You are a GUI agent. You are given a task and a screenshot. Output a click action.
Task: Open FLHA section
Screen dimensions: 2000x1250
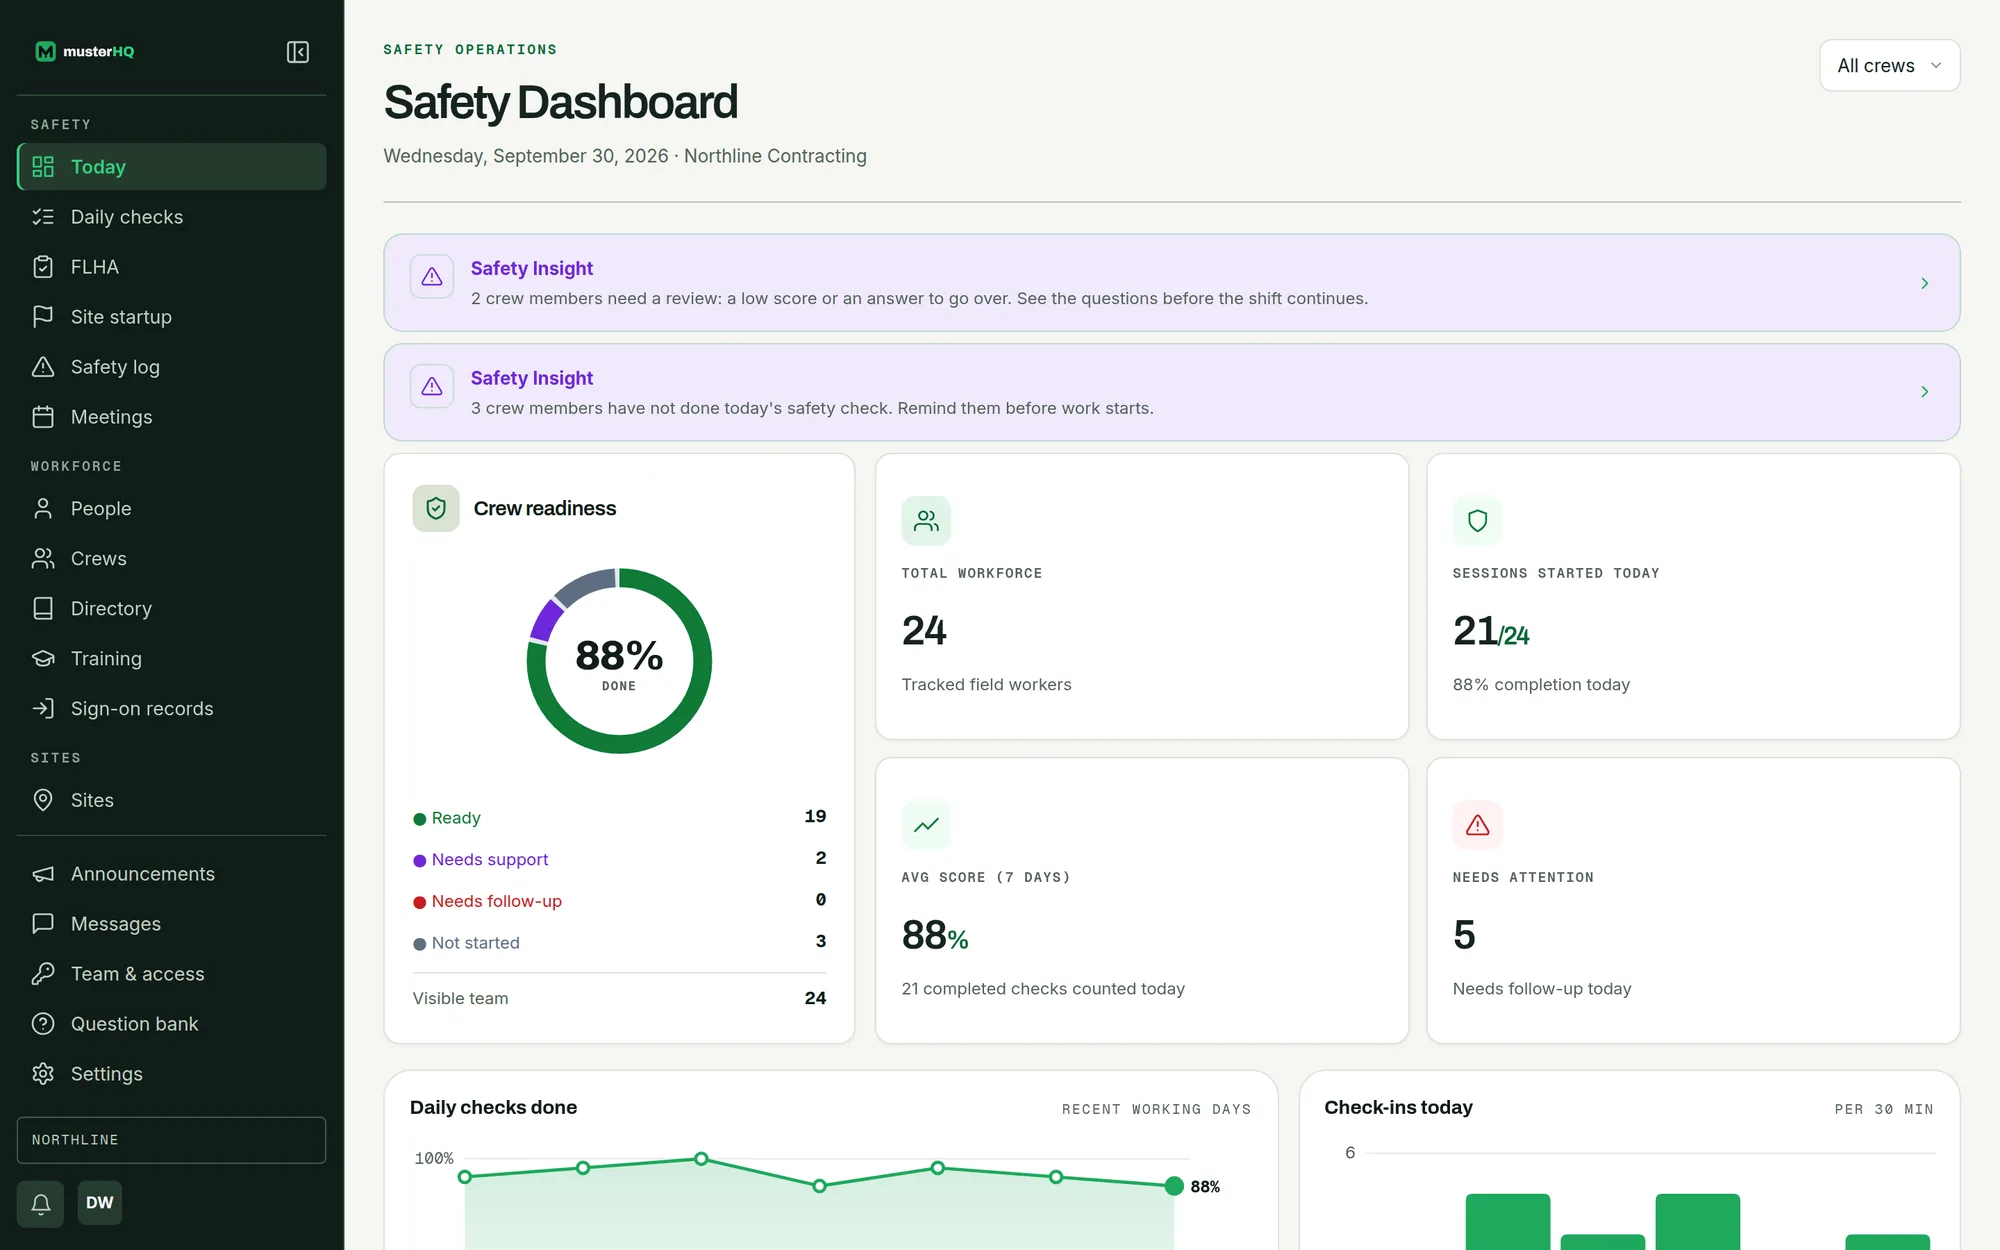pyautogui.click(x=172, y=267)
